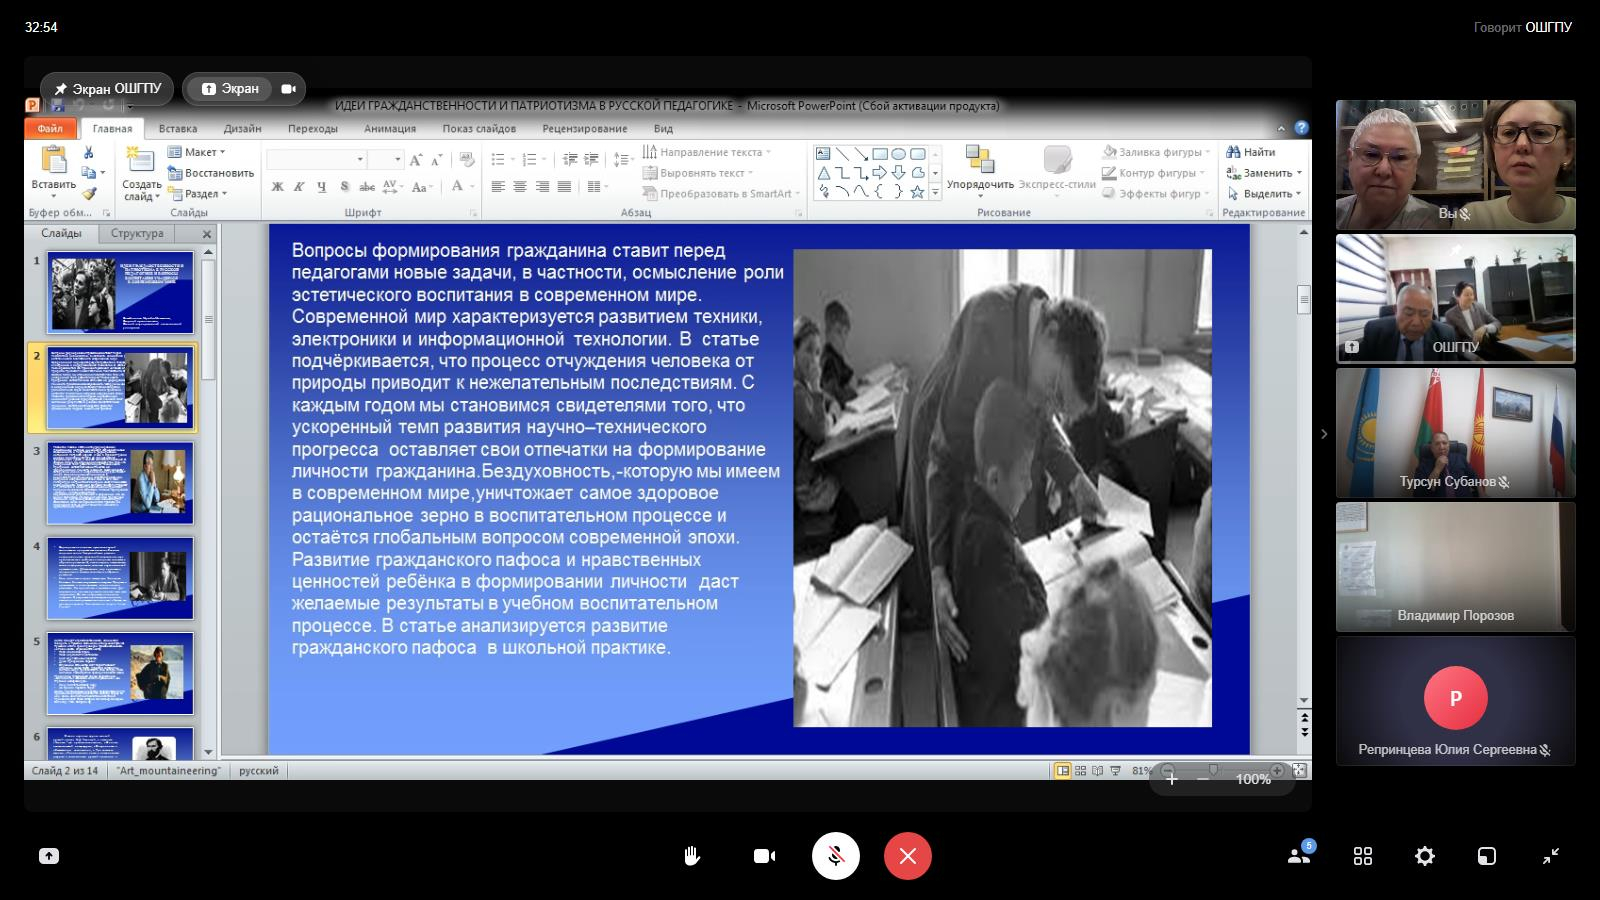The height and width of the screenshot is (900, 1600).
Task: Switch to the grid layout view
Action: pyautogui.click(x=1363, y=856)
